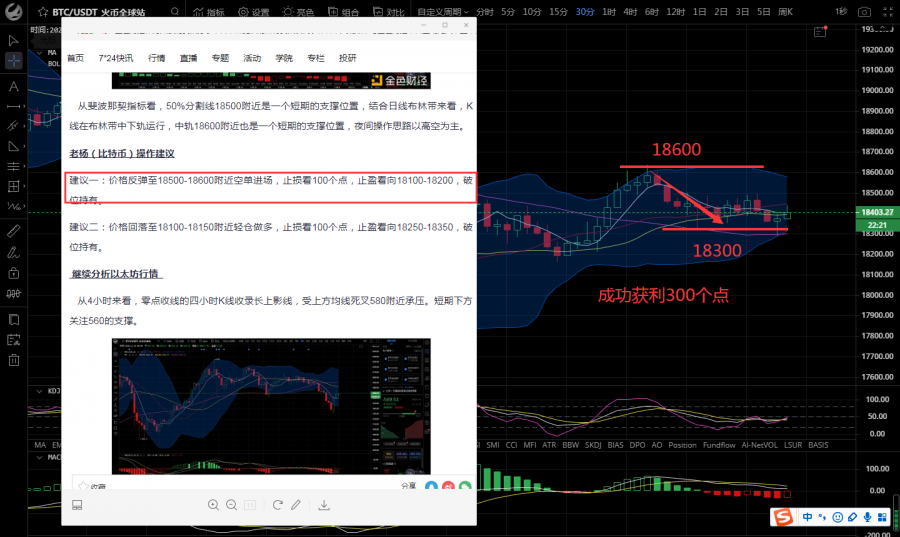Select the grid pattern tool
The width and height of the screenshot is (900, 537).
(13, 186)
